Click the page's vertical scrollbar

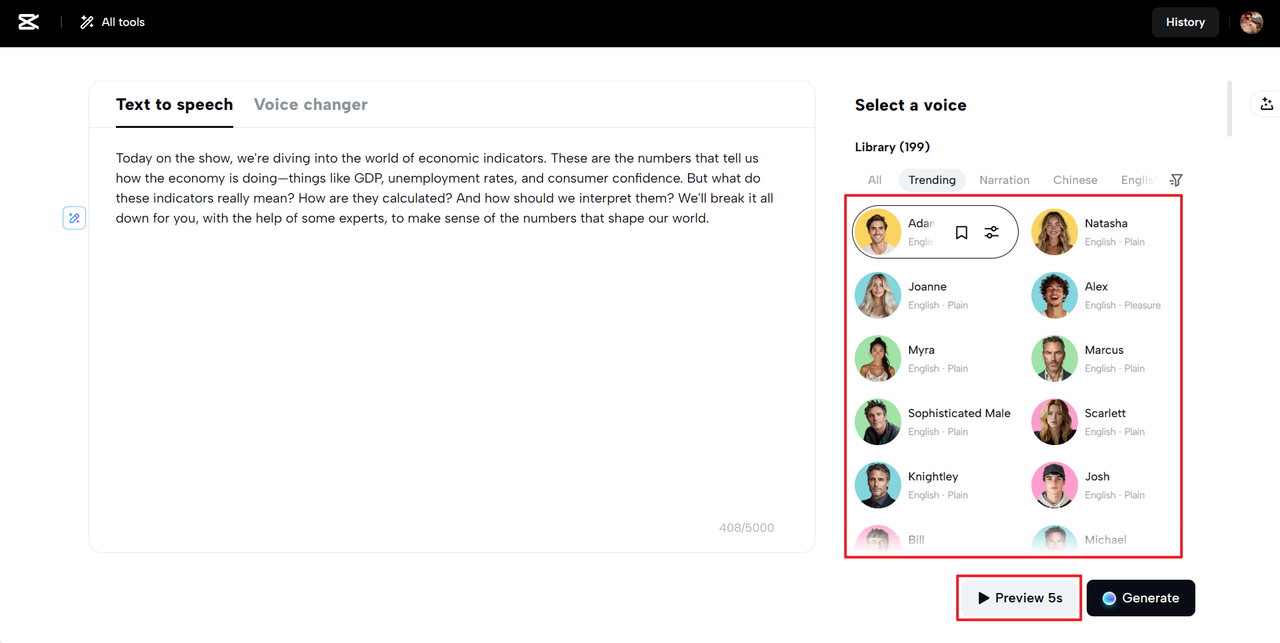point(1229,108)
